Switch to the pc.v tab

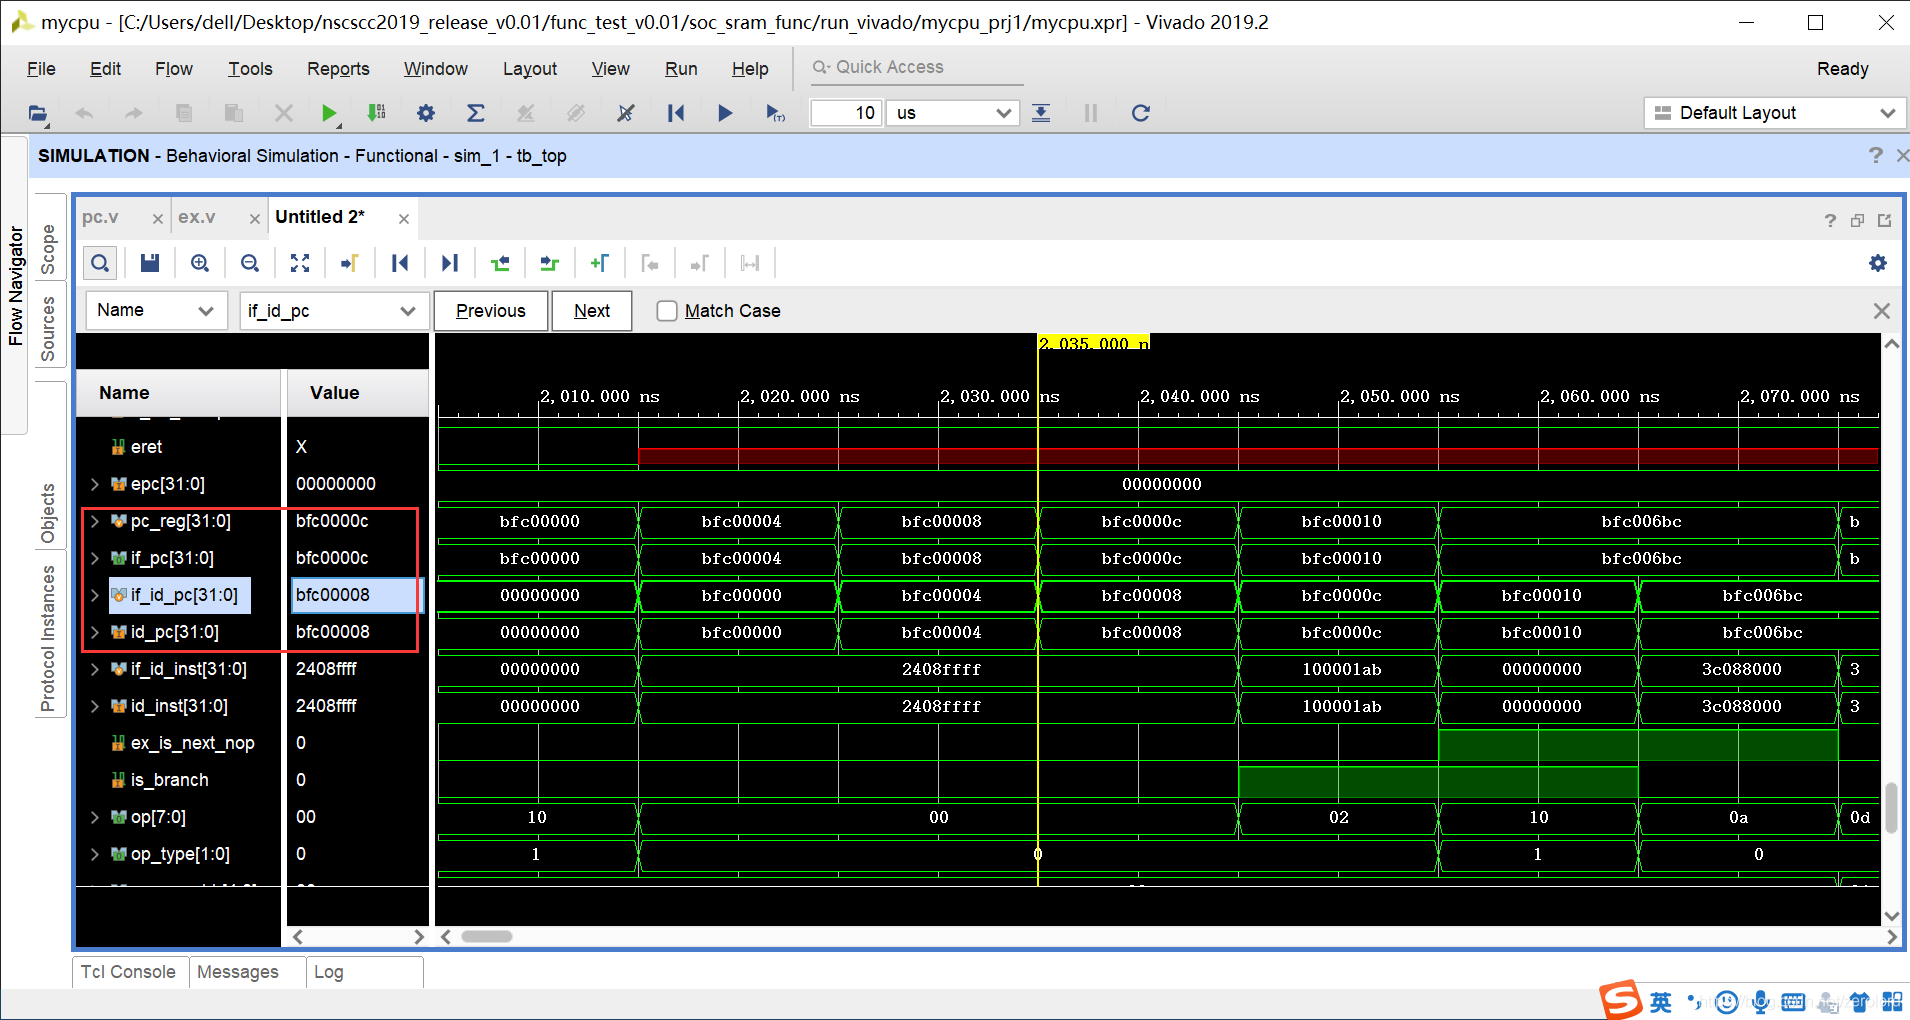(100, 217)
